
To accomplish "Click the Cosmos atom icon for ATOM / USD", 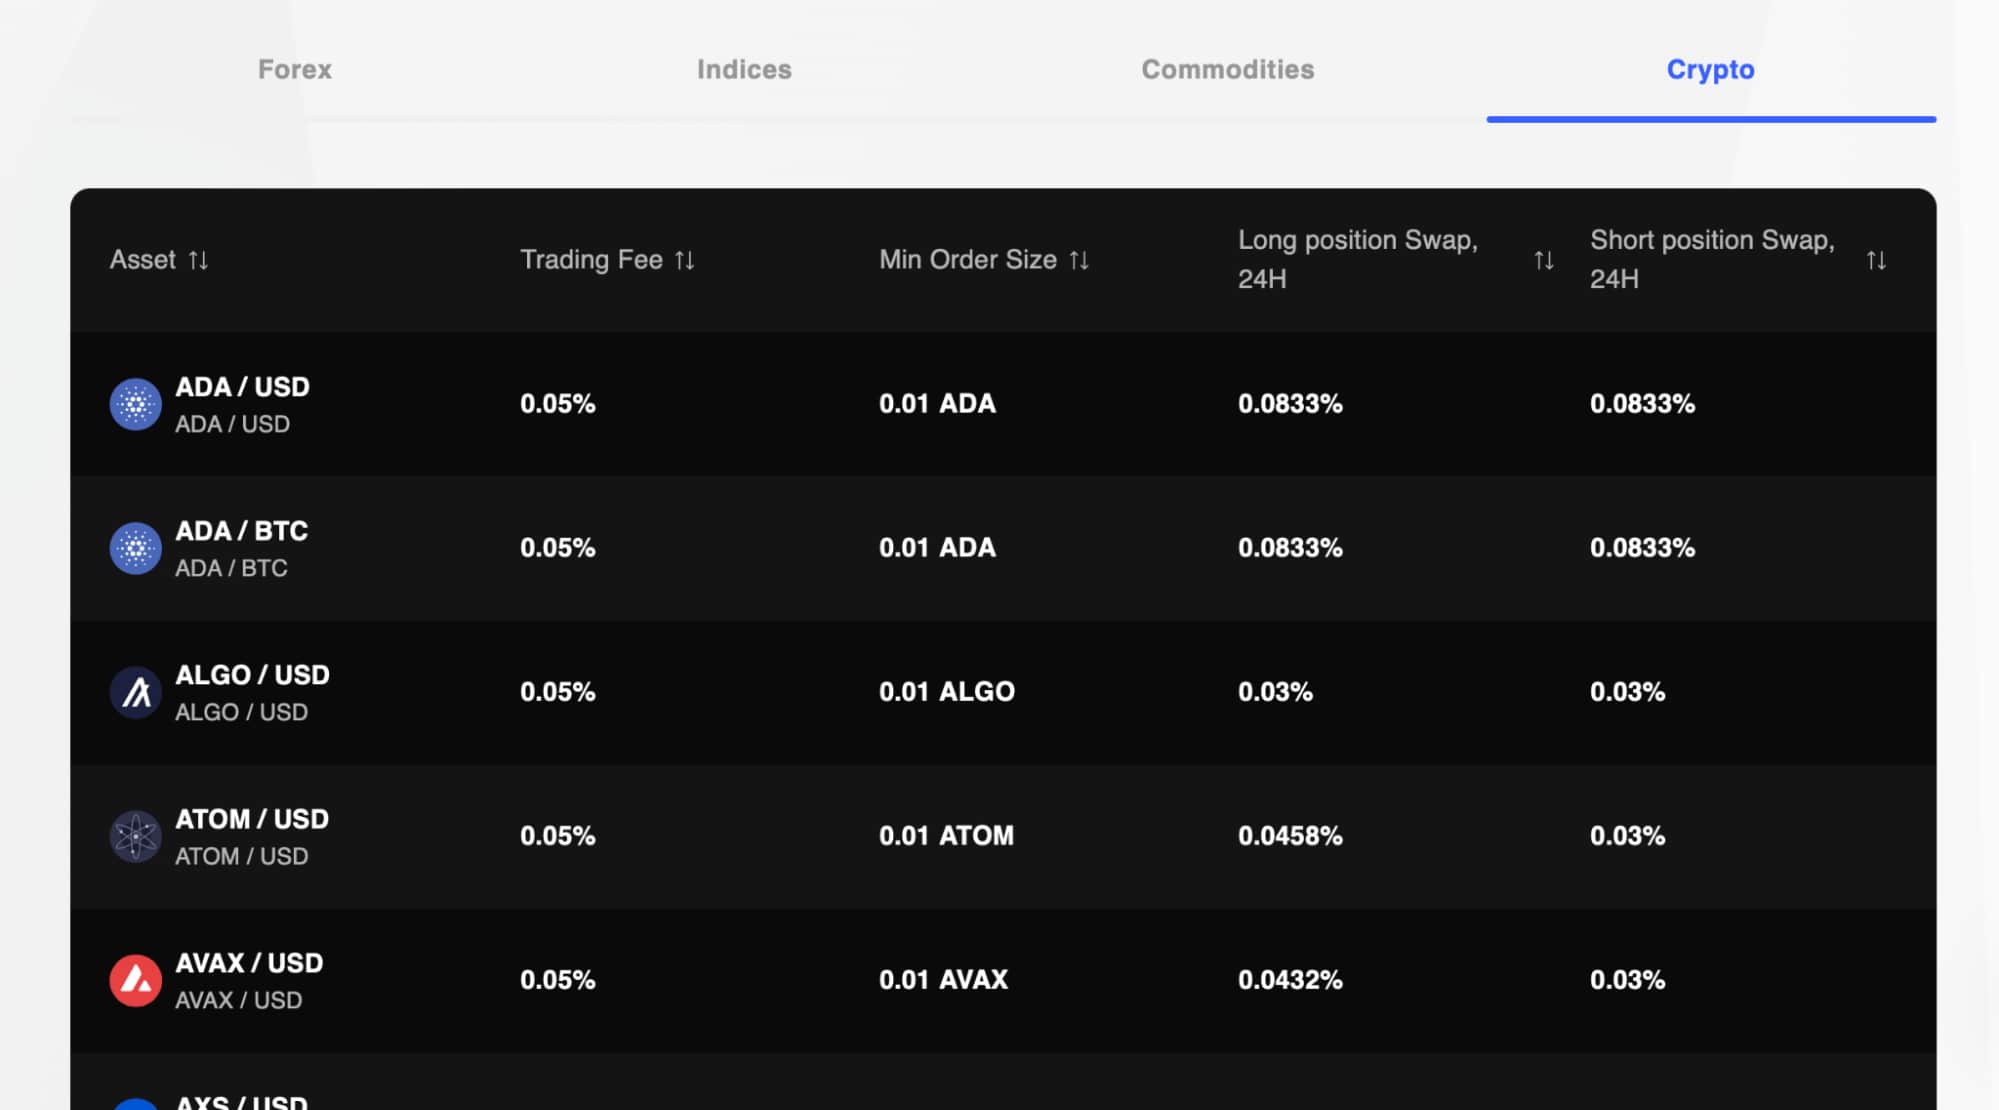I will (135, 836).
